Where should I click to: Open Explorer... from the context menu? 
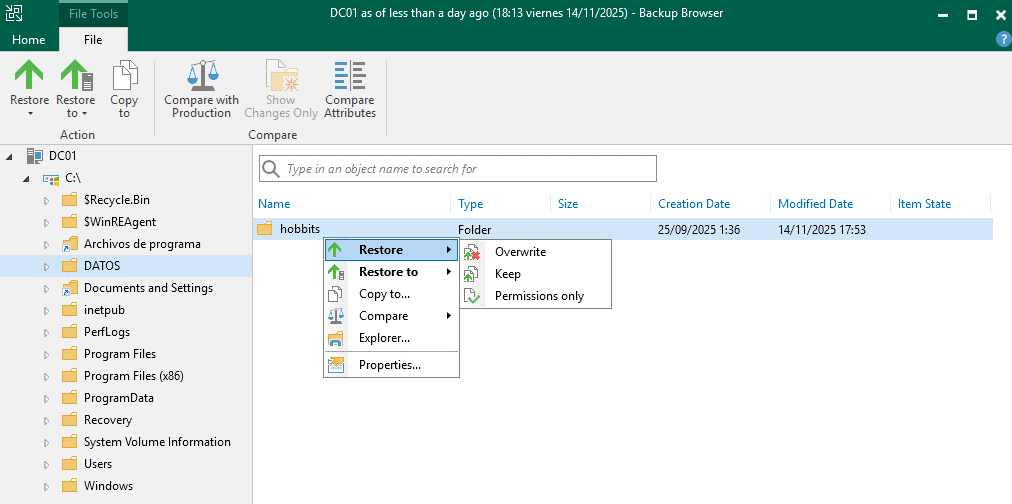(384, 338)
